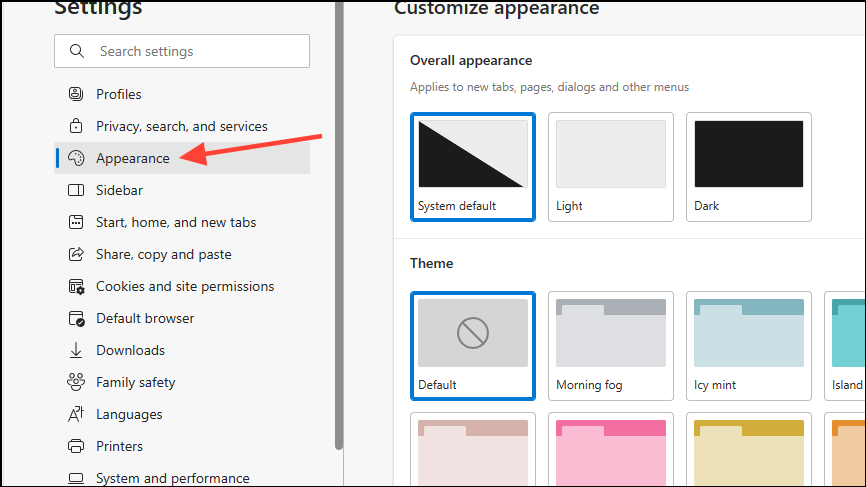This screenshot has height=487, width=866.
Task: Click the Share, copy and paste icon
Action: (76, 254)
